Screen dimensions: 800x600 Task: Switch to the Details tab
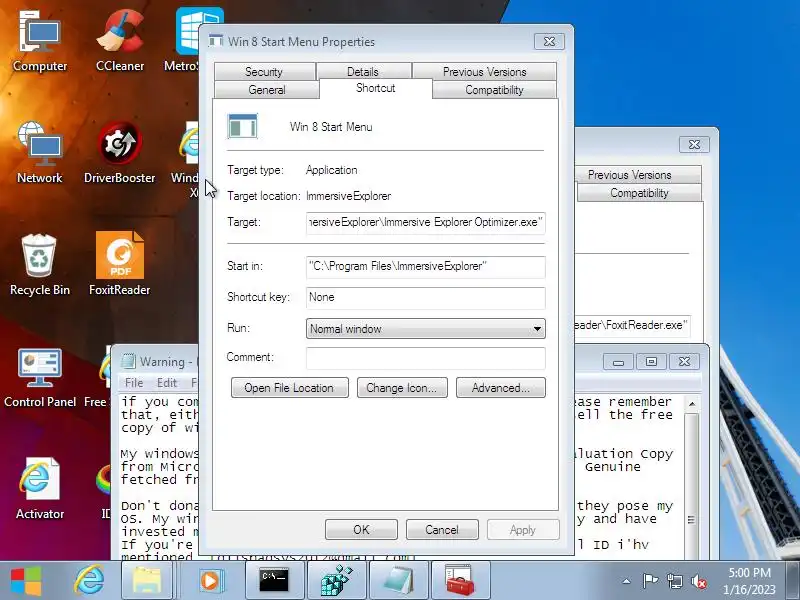tap(363, 71)
